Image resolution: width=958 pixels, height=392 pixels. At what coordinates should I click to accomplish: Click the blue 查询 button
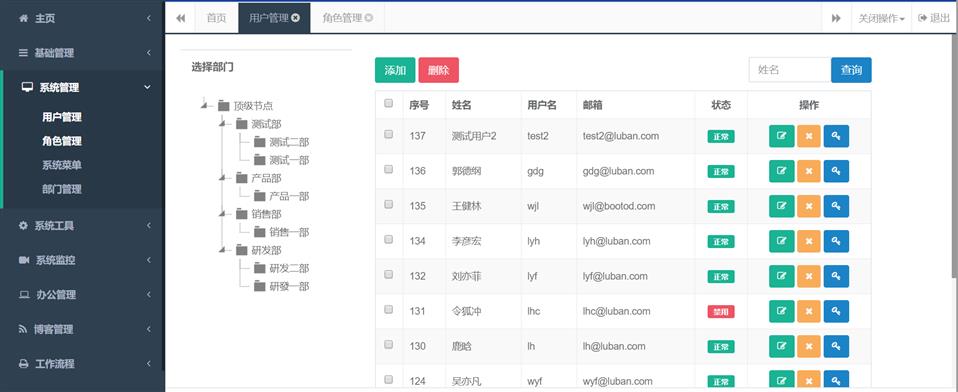tap(851, 70)
